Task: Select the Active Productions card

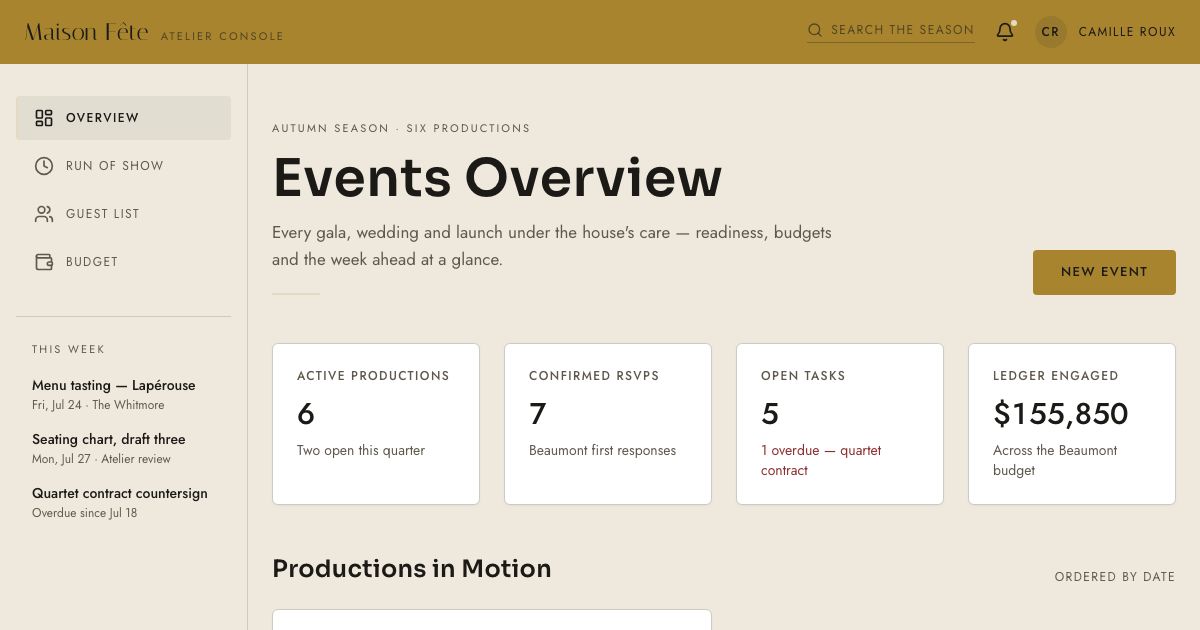Action: 376,424
